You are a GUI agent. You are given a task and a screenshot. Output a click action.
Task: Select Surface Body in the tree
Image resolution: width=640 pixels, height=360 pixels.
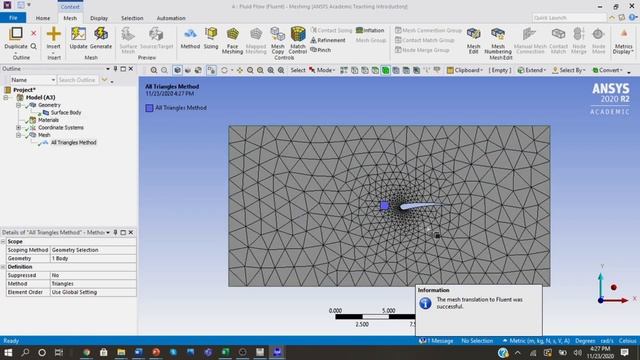coord(66,113)
